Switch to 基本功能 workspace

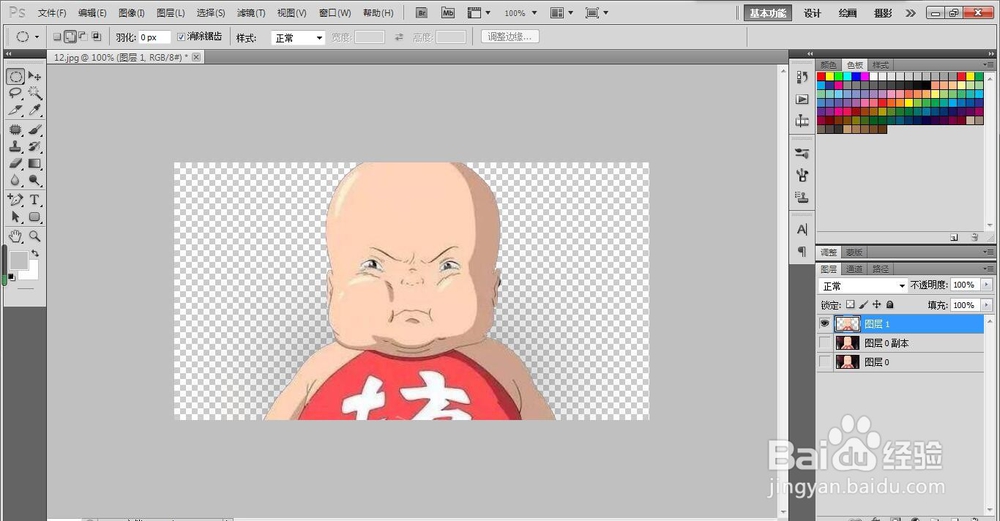(768, 13)
